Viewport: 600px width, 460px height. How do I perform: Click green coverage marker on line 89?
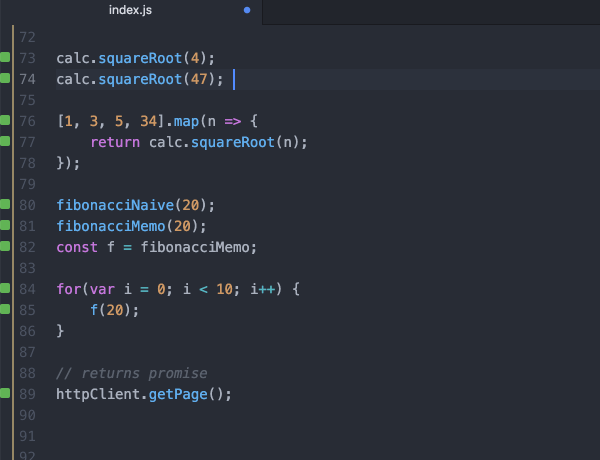tap(5, 393)
